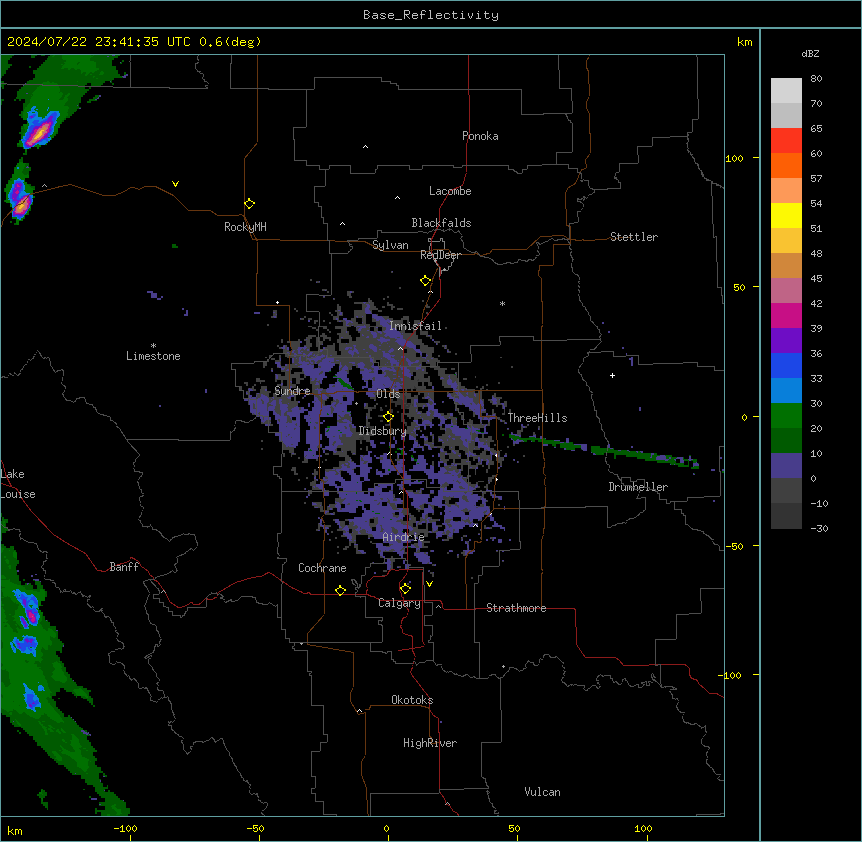Screen dimensions: 862x842
Task: Pick the orange 57-60 dBZ legend swatch
Action: tap(786, 165)
